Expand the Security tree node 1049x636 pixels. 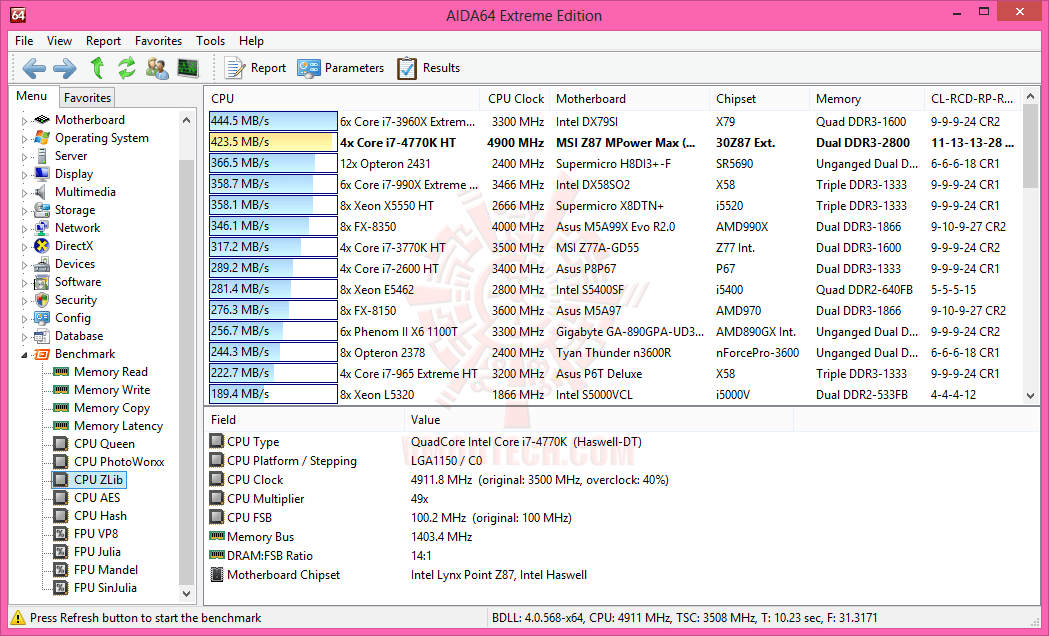[24, 302]
